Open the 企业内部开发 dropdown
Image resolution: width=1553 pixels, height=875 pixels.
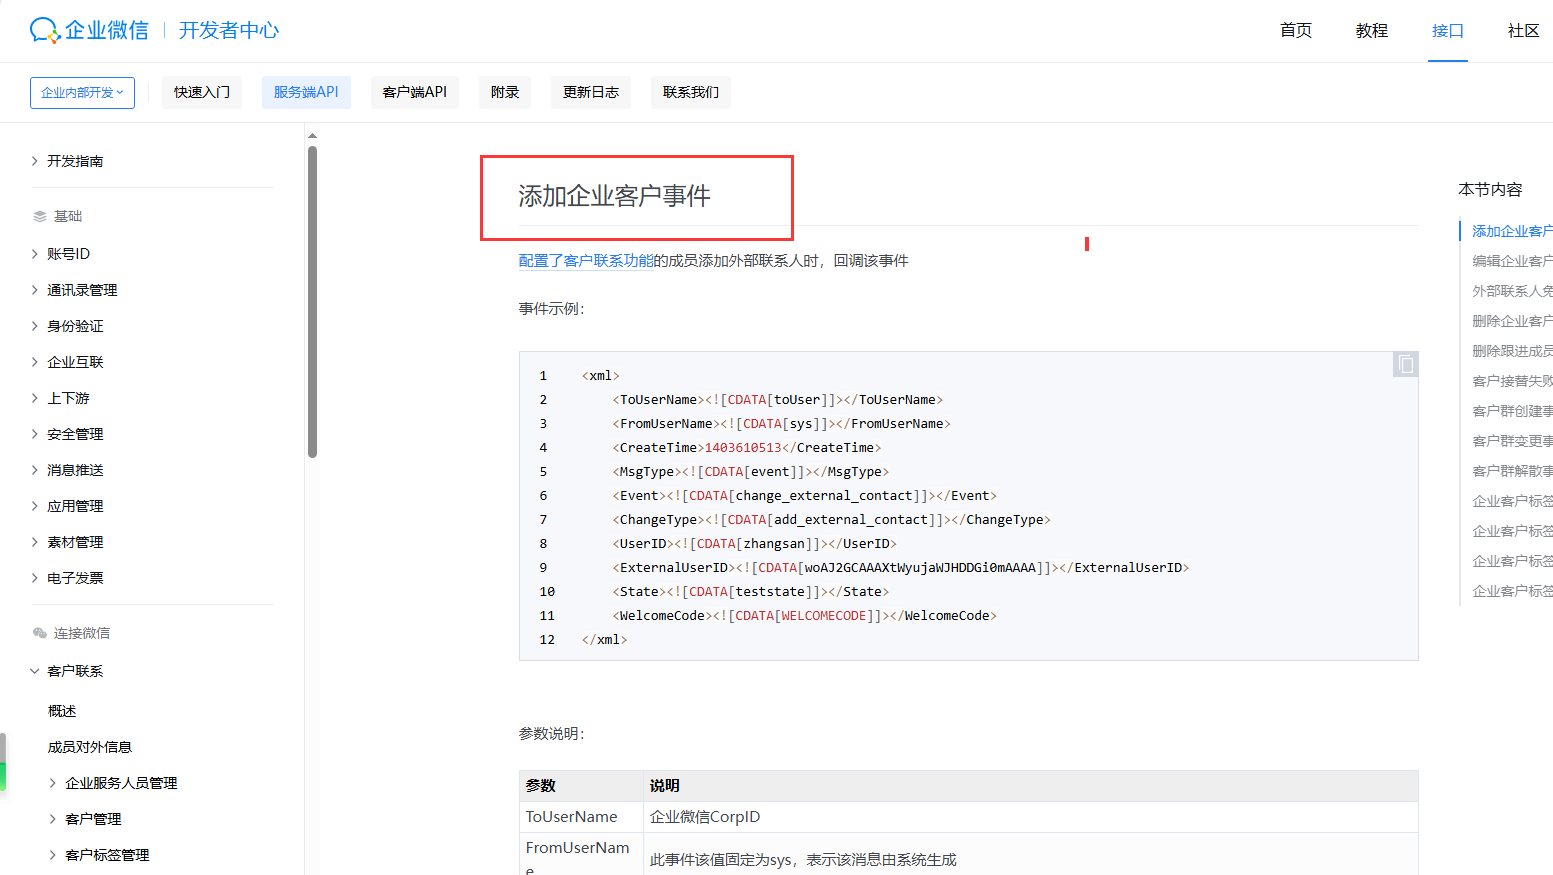click(x=82, y=92)
